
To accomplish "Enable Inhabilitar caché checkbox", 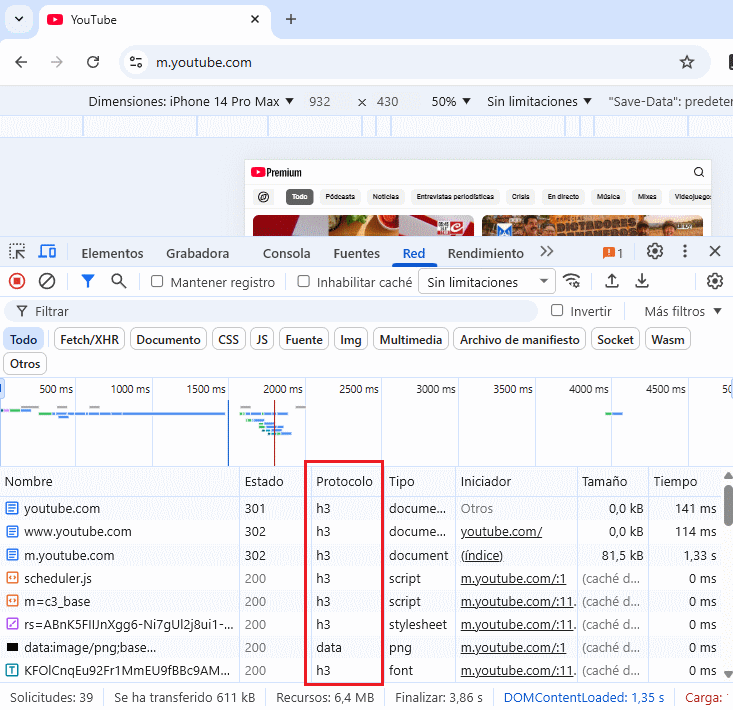I will (303, 281).
